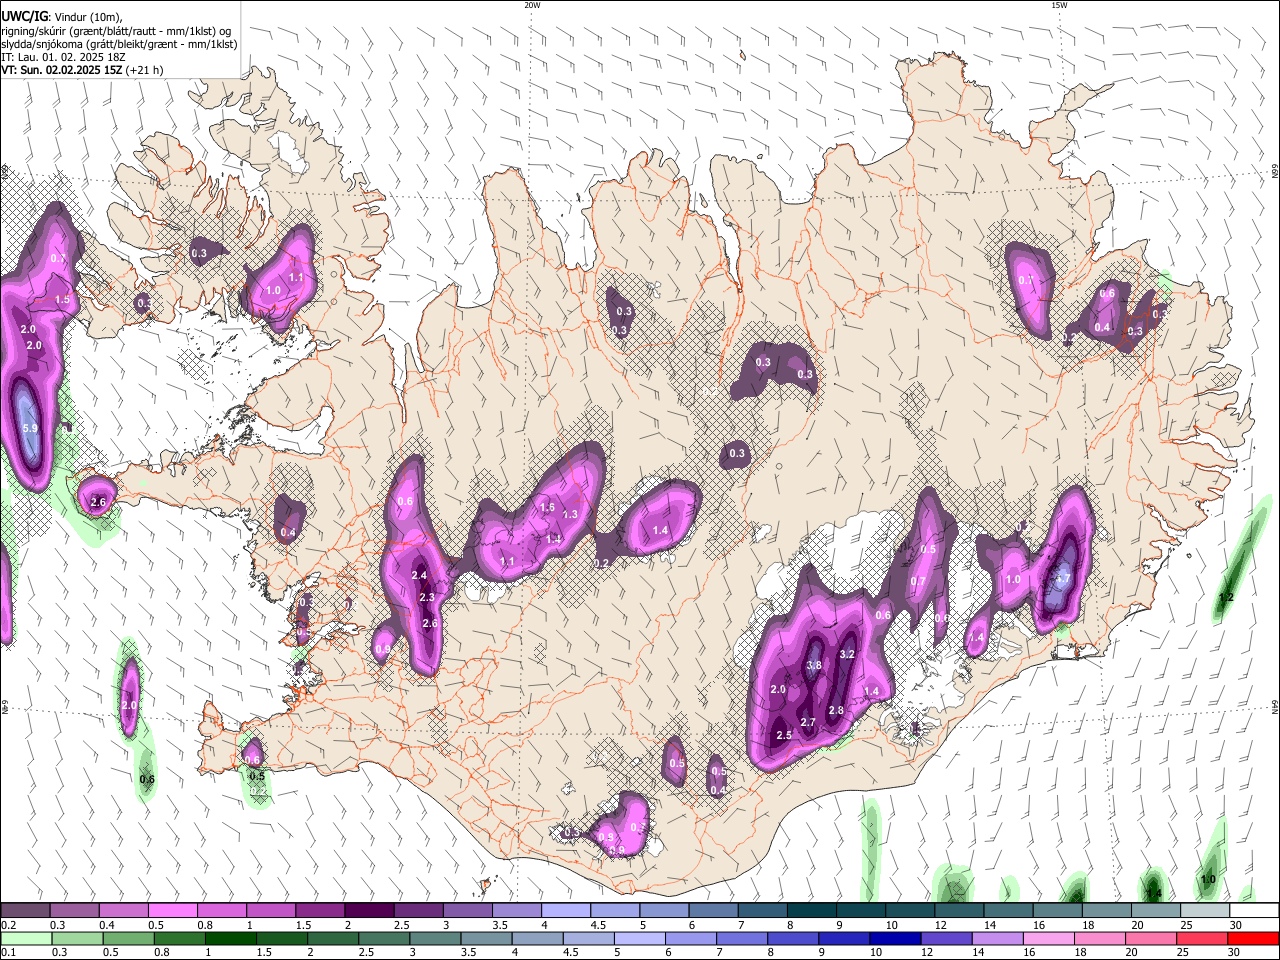Pick the pale green 0.1 swatch in lower legend
Screen dimensions: 1280x960
27,938
